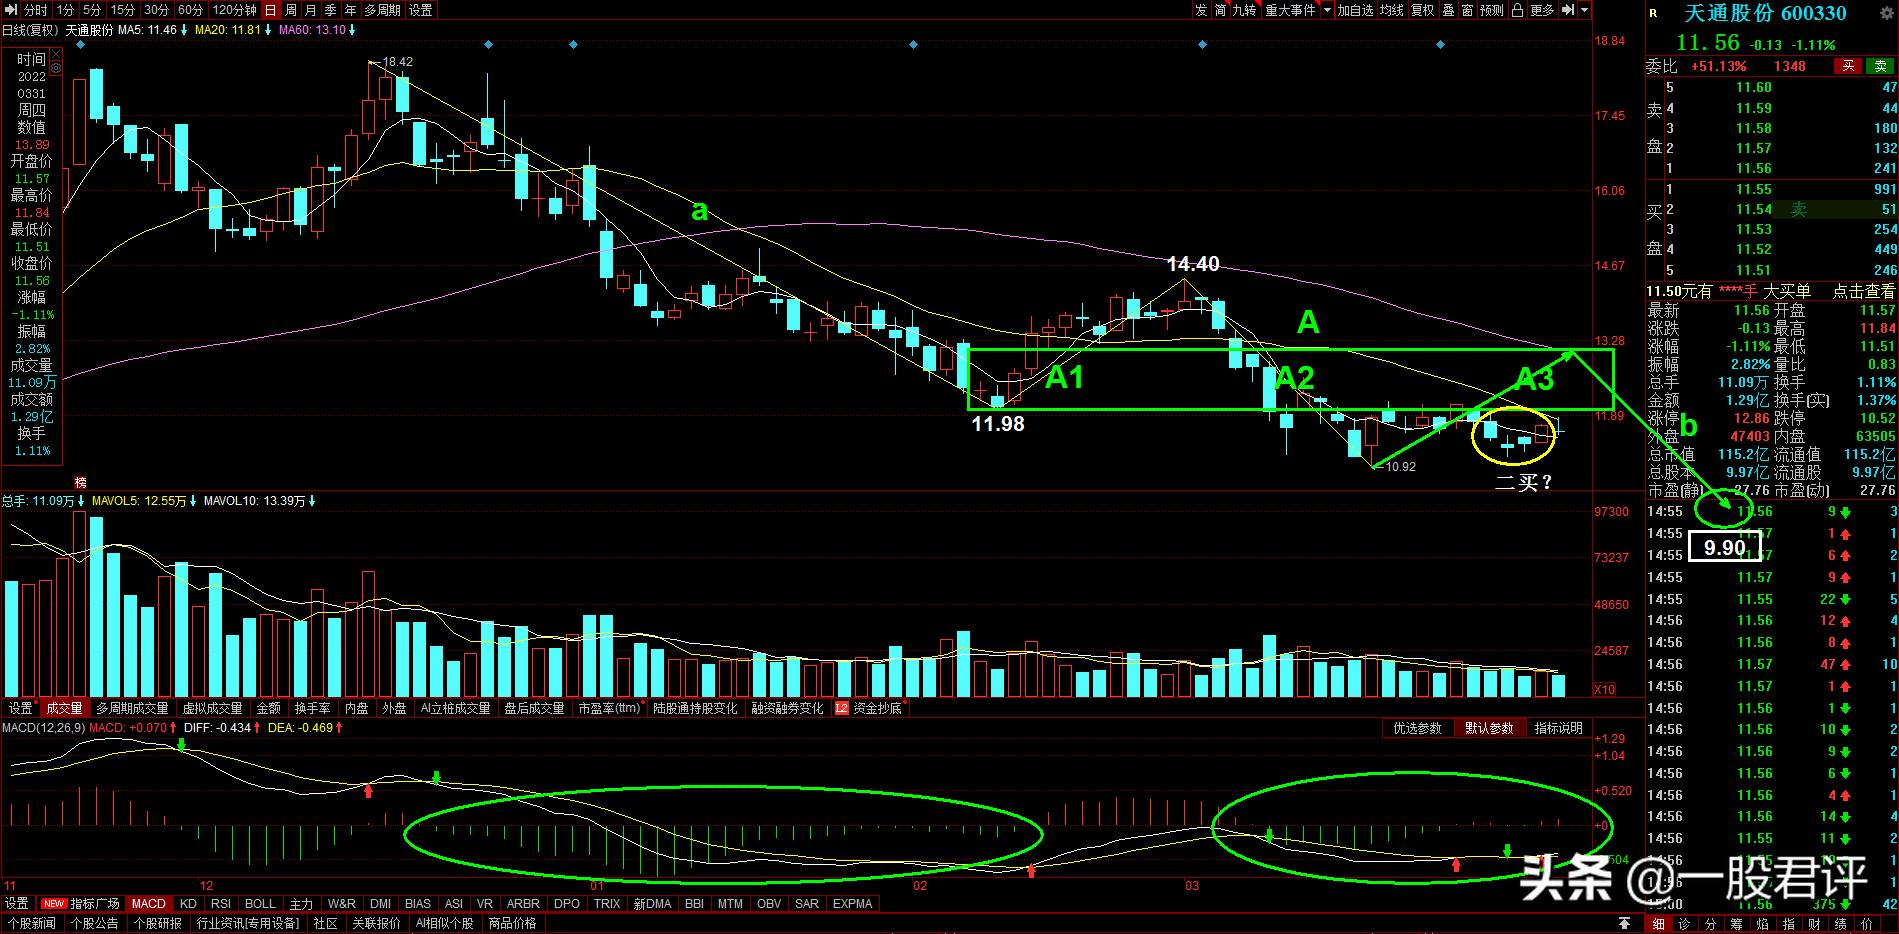Show the 融资融券变化 sub-chart
1899x934 pixels.
click(788, 708)
